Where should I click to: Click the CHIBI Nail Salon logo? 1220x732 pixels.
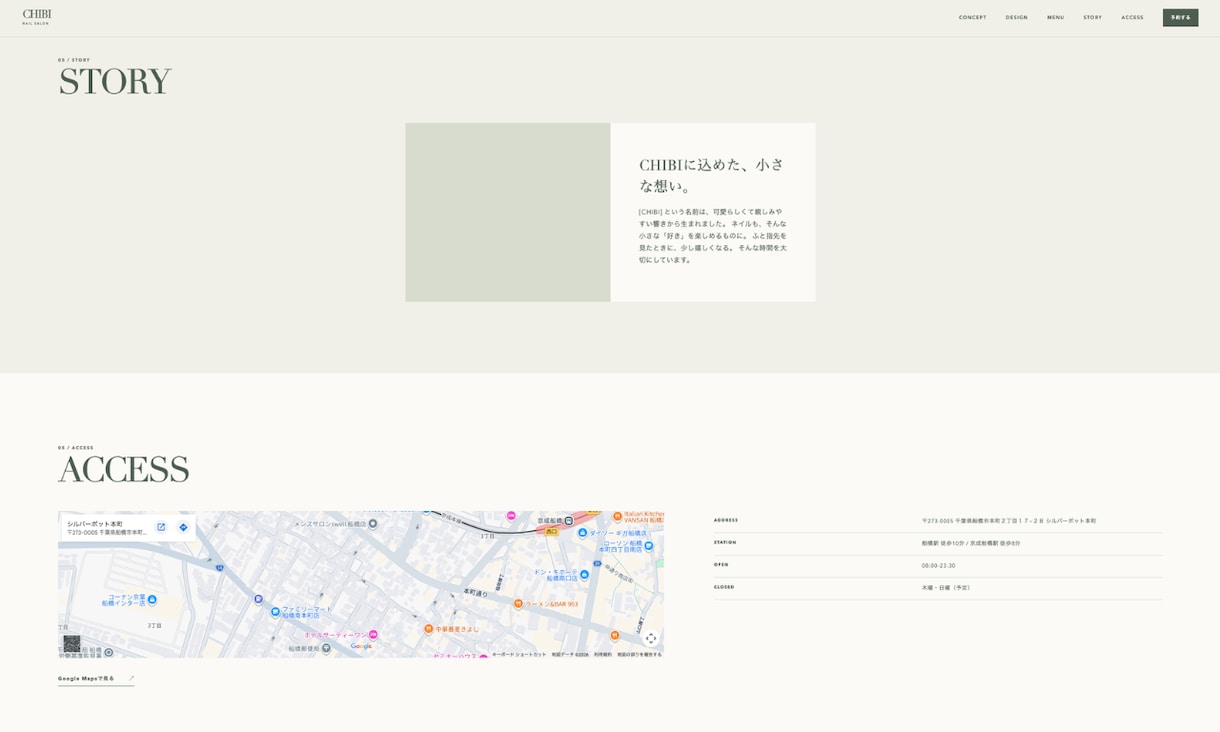click(37, 17)
